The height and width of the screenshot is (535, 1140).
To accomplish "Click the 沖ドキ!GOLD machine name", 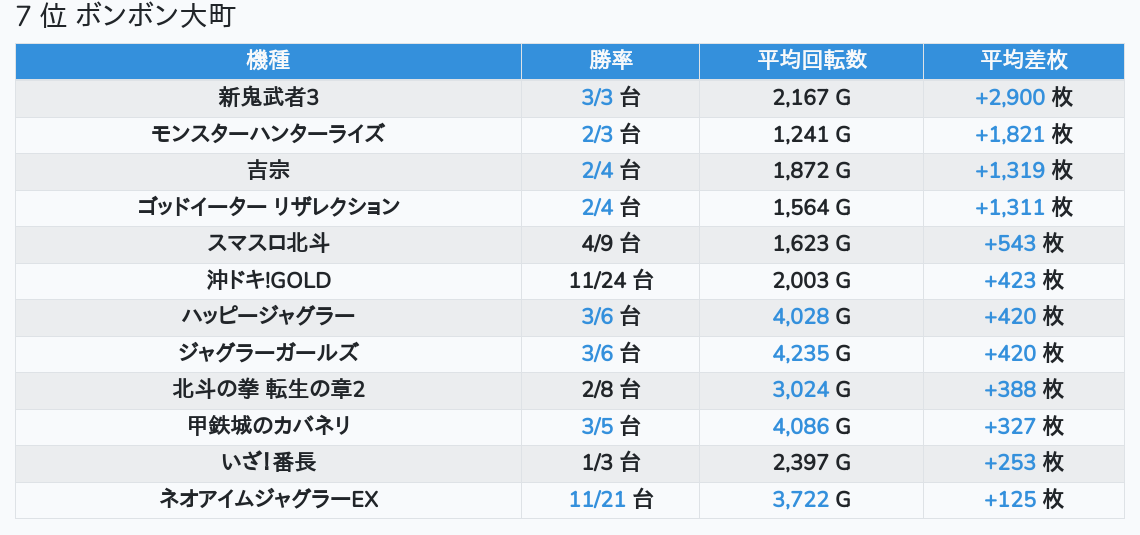I will point(268,280).
